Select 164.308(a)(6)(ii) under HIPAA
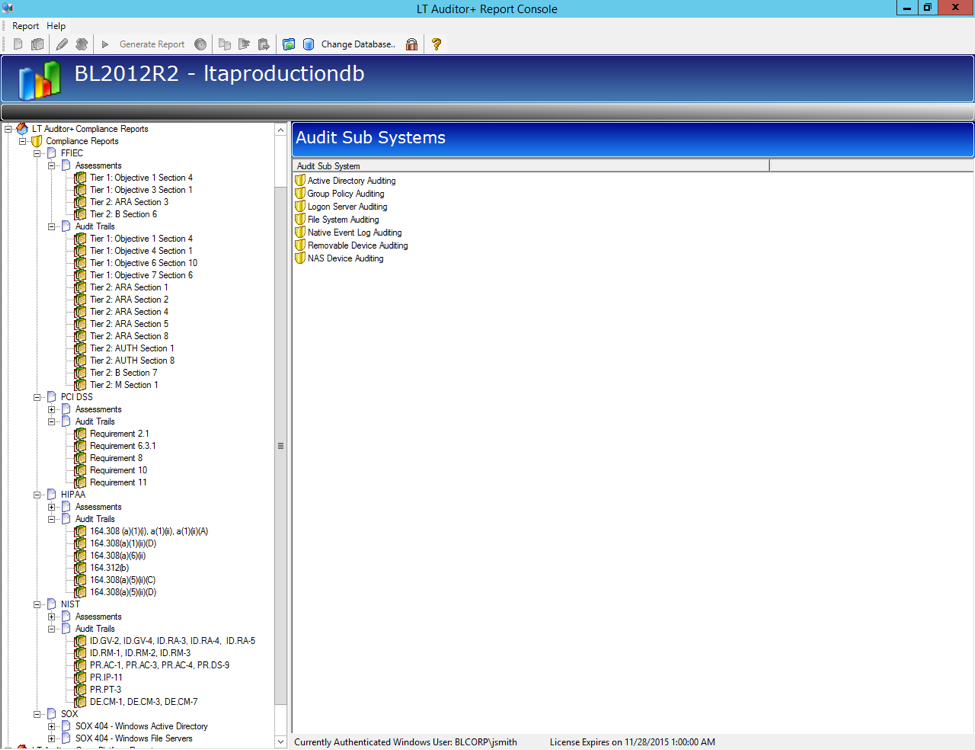The width and height of the screenshot is (975, 750). tap(118, 555)
